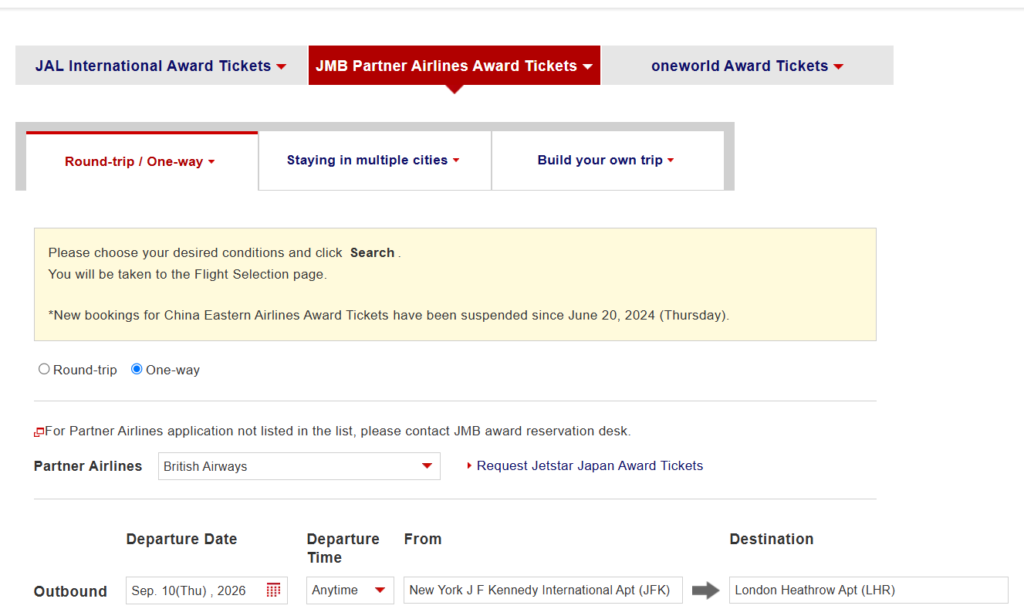Select the Round-trip radio button
The width and height of the screenshot is (1024, 609).
[44, 369]
